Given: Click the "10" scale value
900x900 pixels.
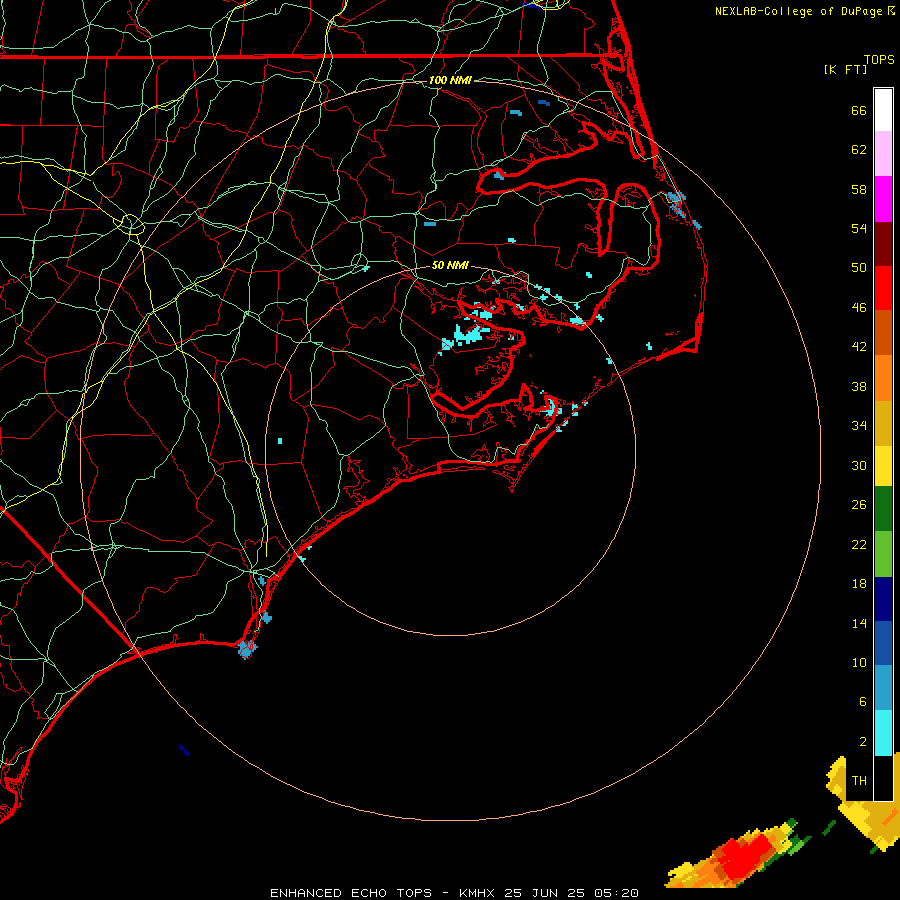Looking at the screenshot, I should (x=859, y=662).
